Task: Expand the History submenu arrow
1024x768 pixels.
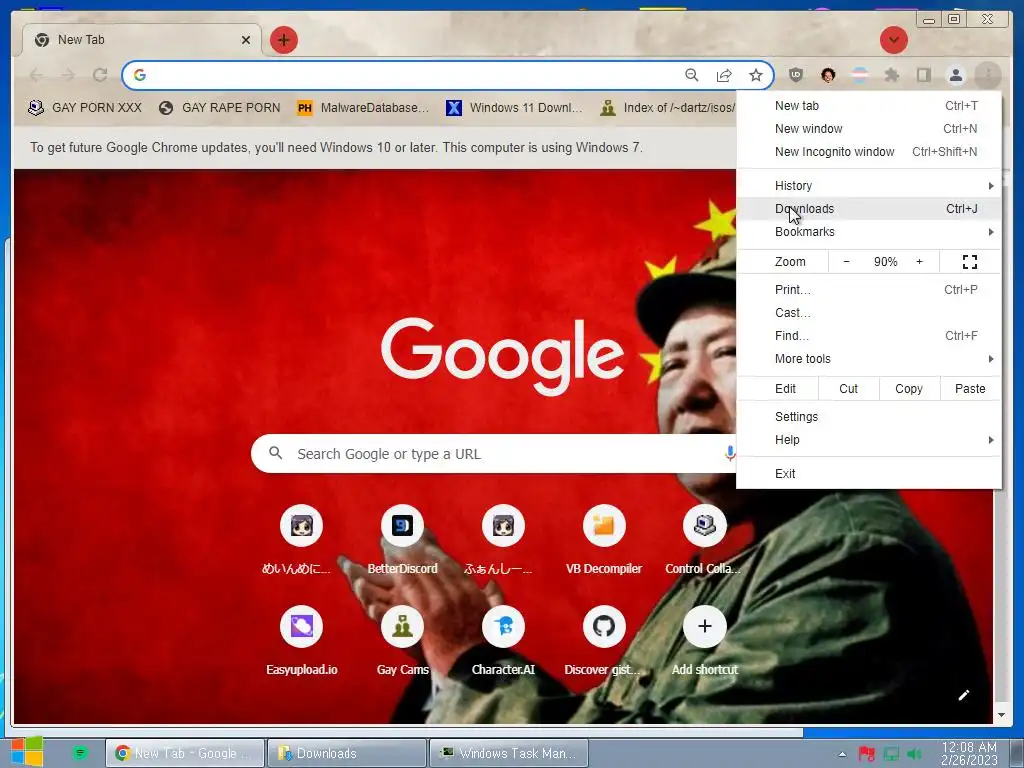Action: [x=991, y=186]
